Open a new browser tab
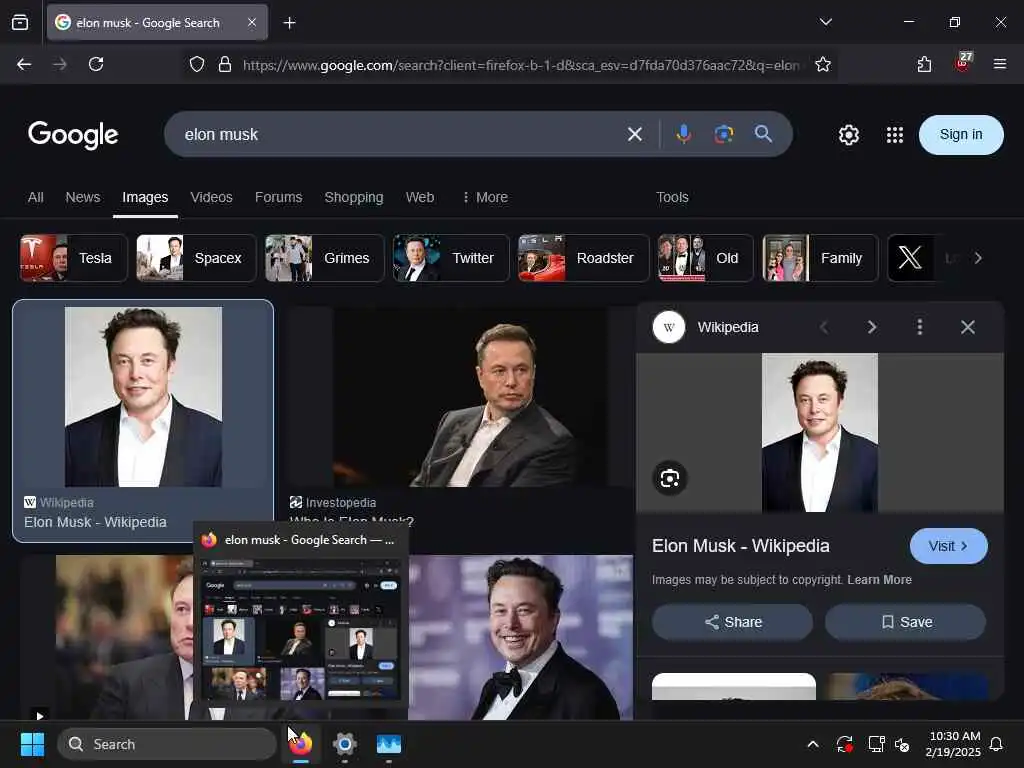The height and width of the screenshot is (768, 1024). point(289,23)
